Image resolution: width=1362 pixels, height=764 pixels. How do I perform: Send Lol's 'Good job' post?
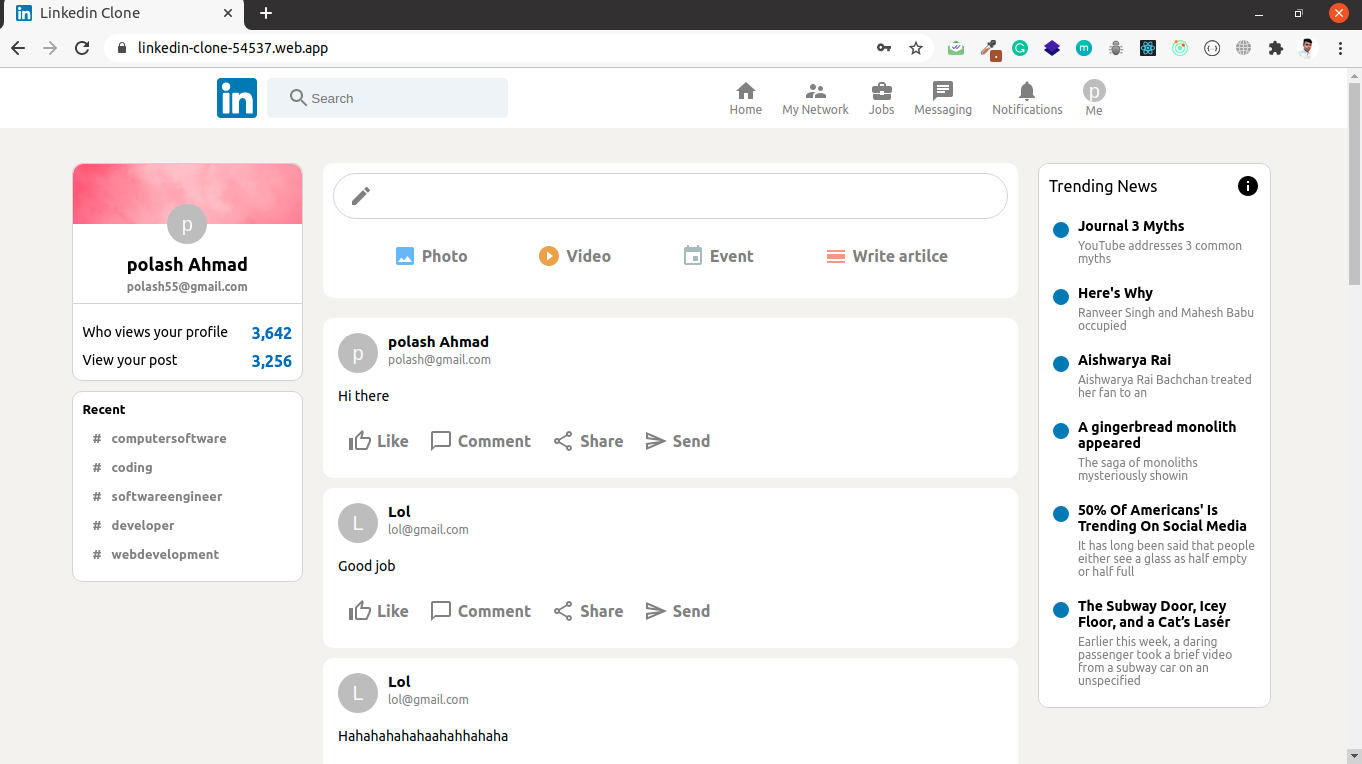tap(678, 611)
